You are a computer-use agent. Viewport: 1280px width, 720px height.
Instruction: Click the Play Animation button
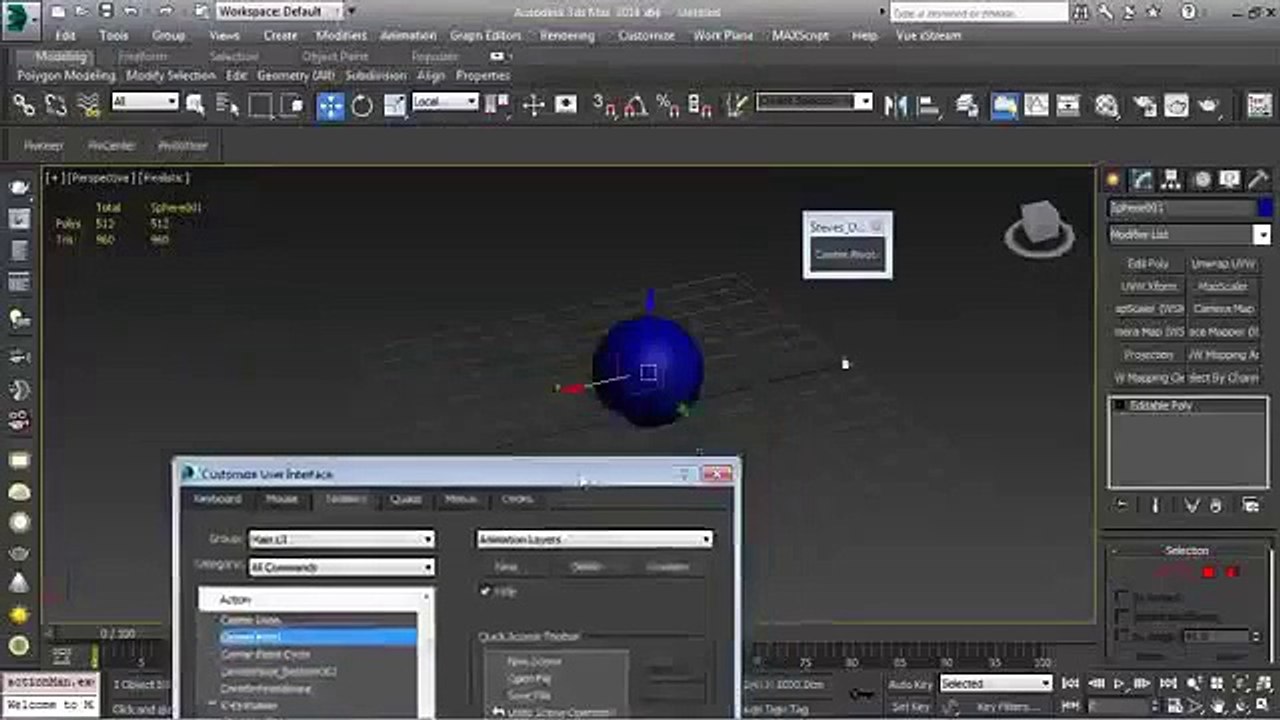click(1120, 684)
